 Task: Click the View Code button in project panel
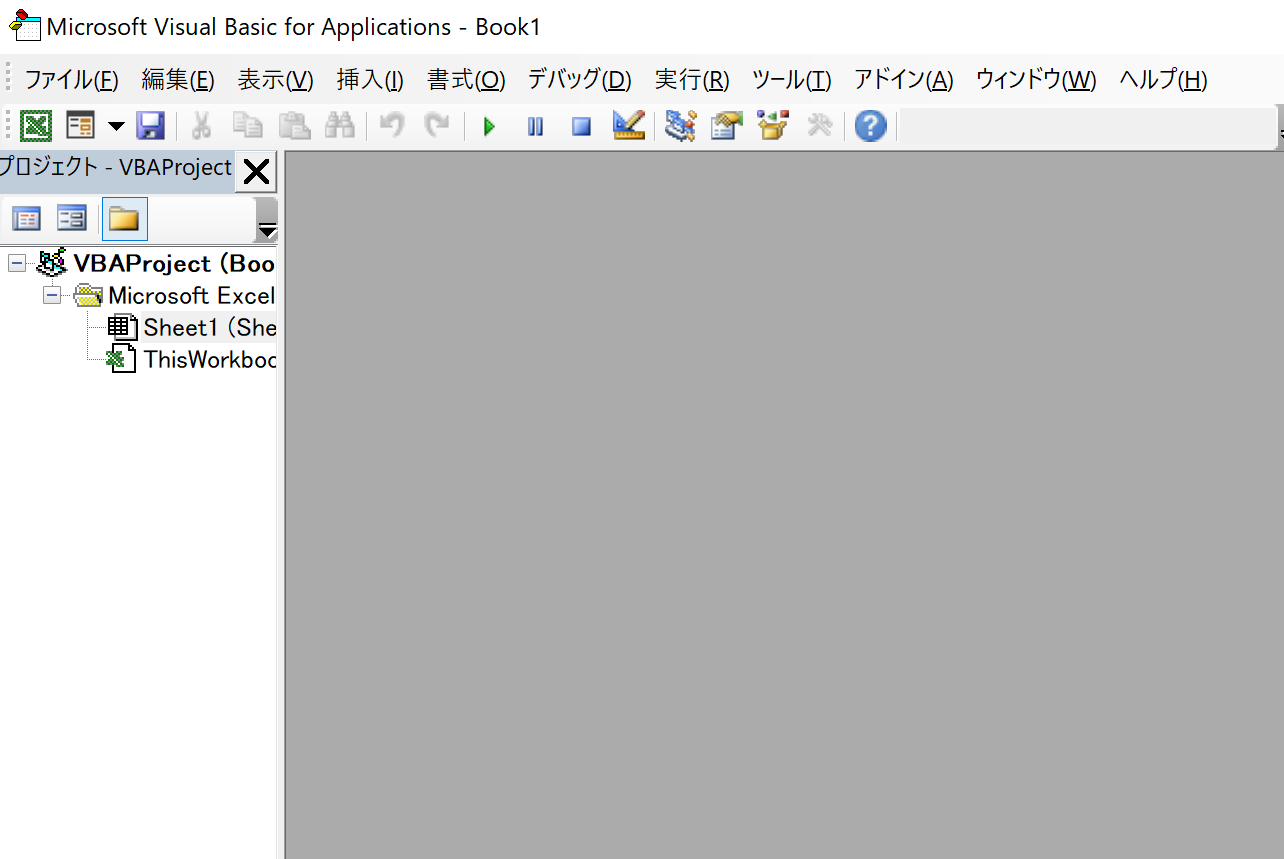tap(26, 219)
